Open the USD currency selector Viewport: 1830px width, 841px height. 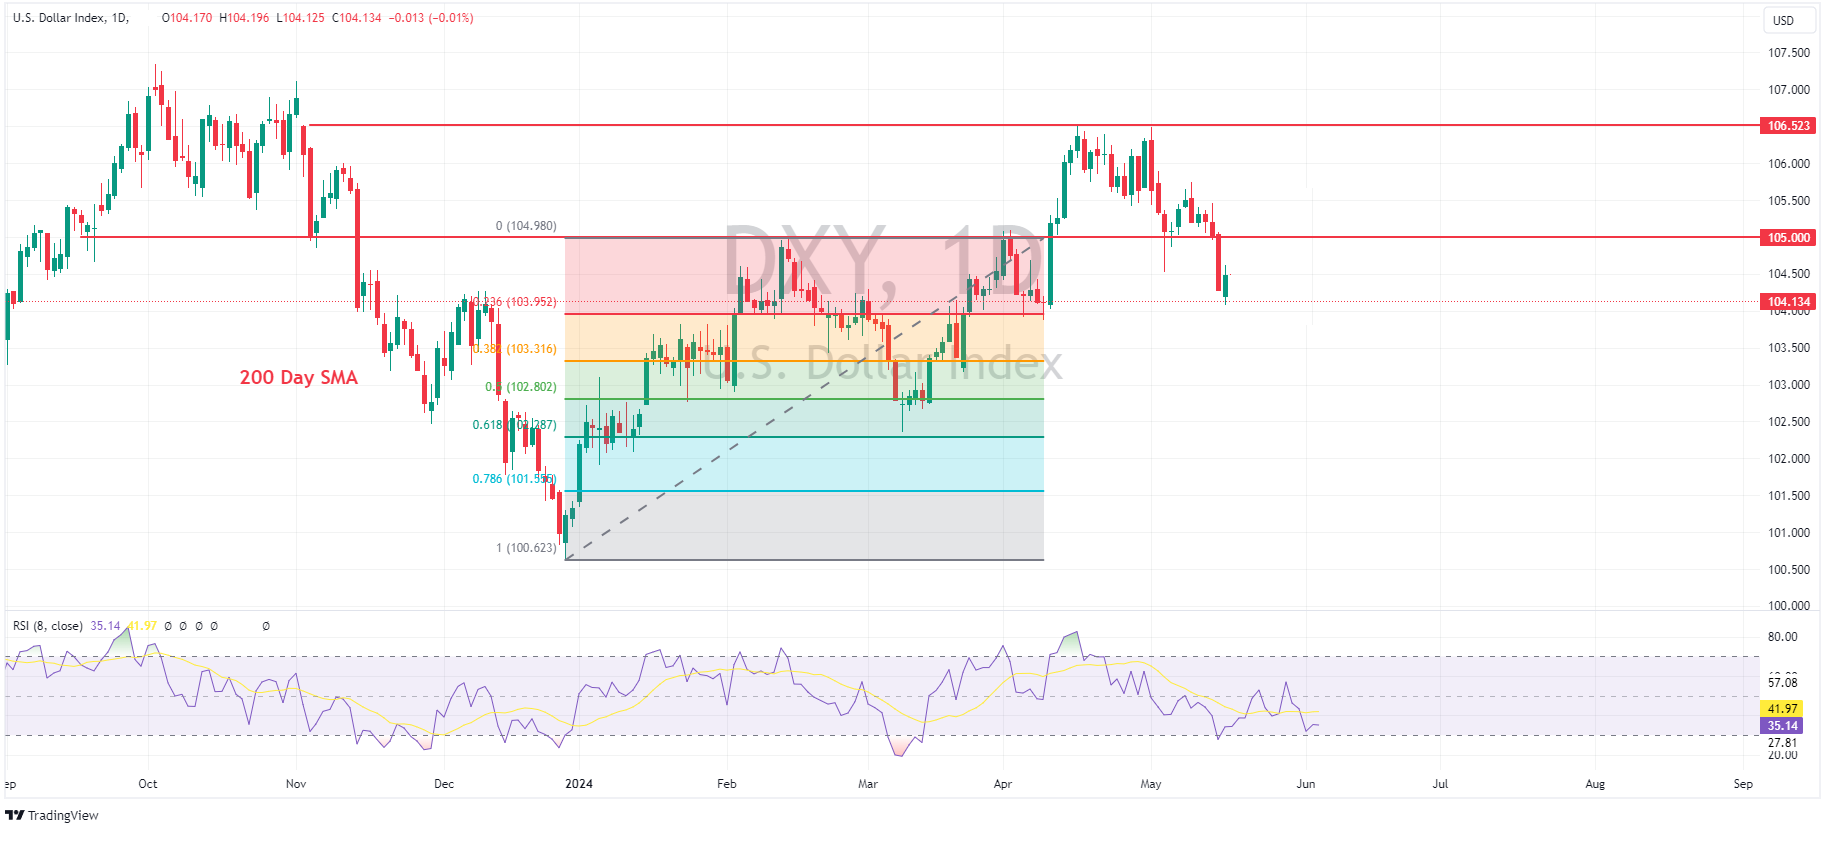pyautogui.click(x=1783, y=20)
